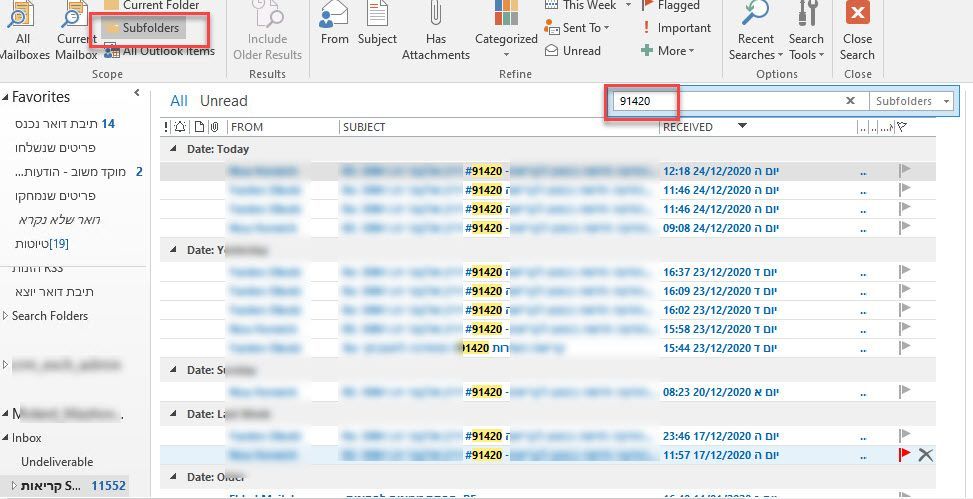Flag the message received 23:46 17/12/2020

pos(905,435)
